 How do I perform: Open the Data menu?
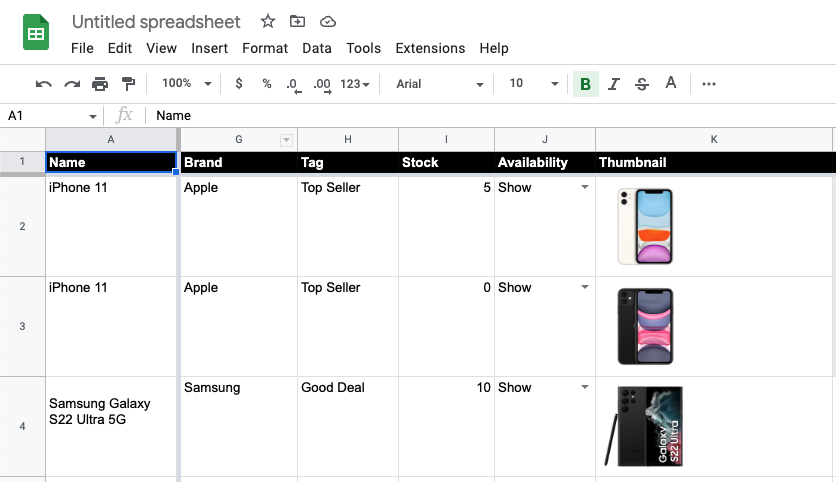click(317, 48)
